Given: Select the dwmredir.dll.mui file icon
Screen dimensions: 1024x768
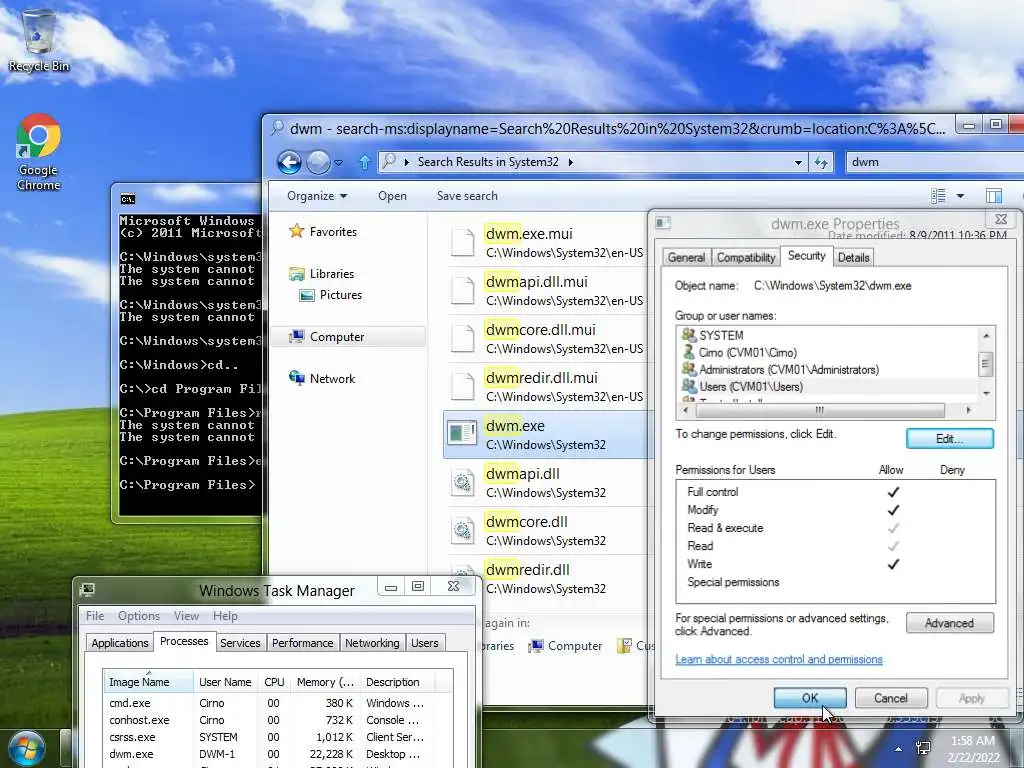Looking at the screenshot, I should (x=462, y=386).
